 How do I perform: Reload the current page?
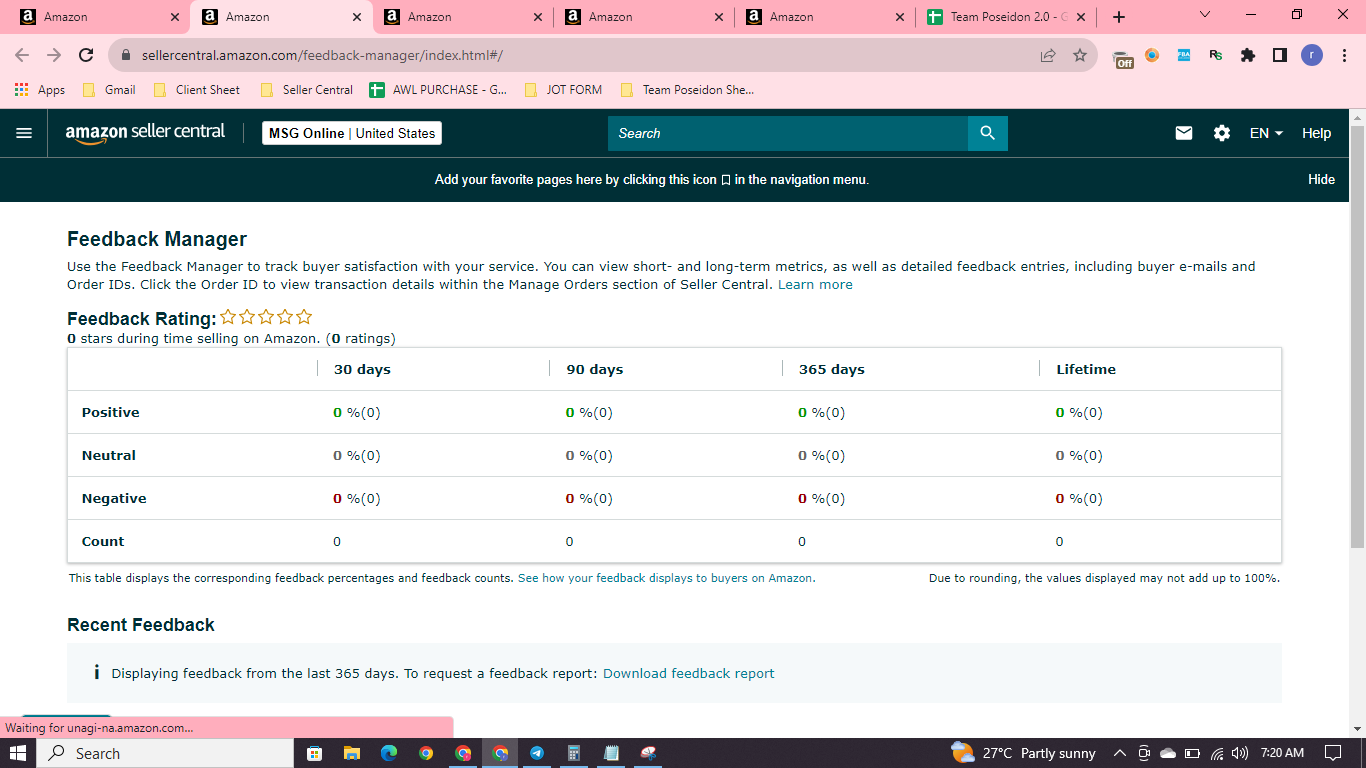point(86,55)
